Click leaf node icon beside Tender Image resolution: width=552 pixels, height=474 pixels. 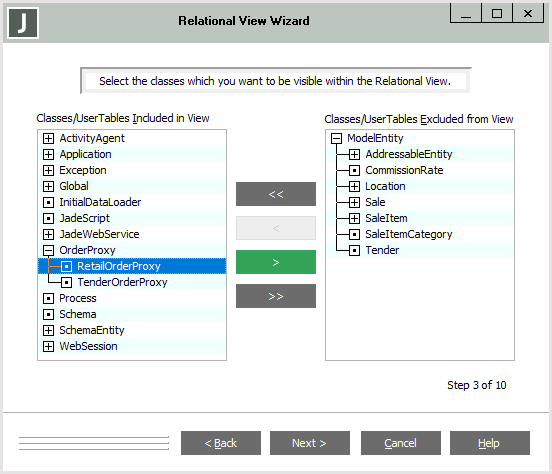[354, 250]
